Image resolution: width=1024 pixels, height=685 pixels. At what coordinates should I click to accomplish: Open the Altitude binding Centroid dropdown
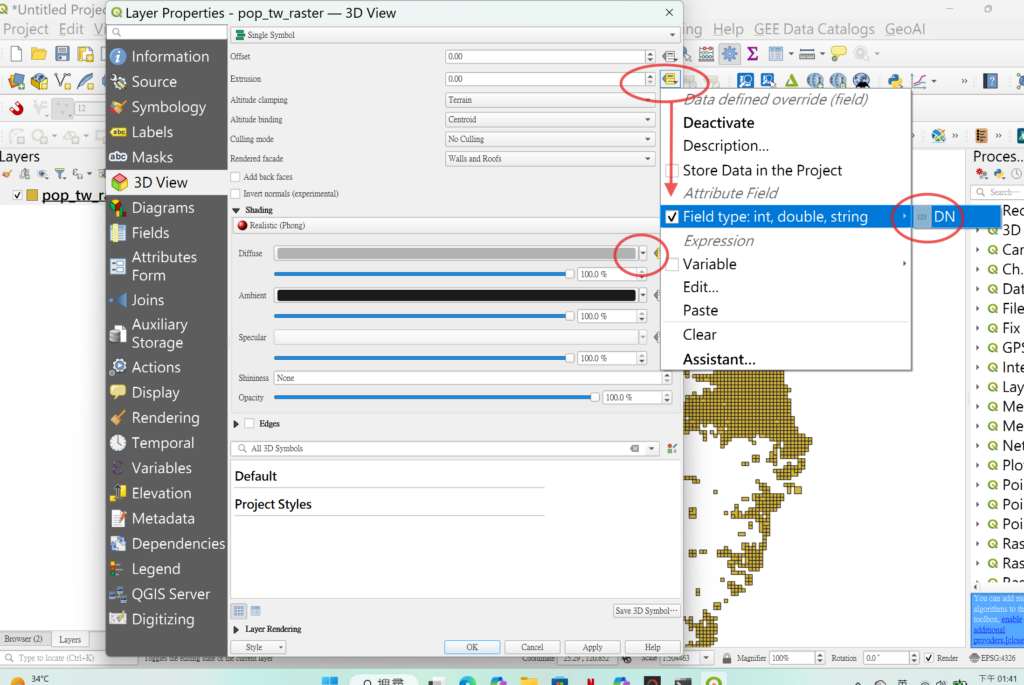550,119
